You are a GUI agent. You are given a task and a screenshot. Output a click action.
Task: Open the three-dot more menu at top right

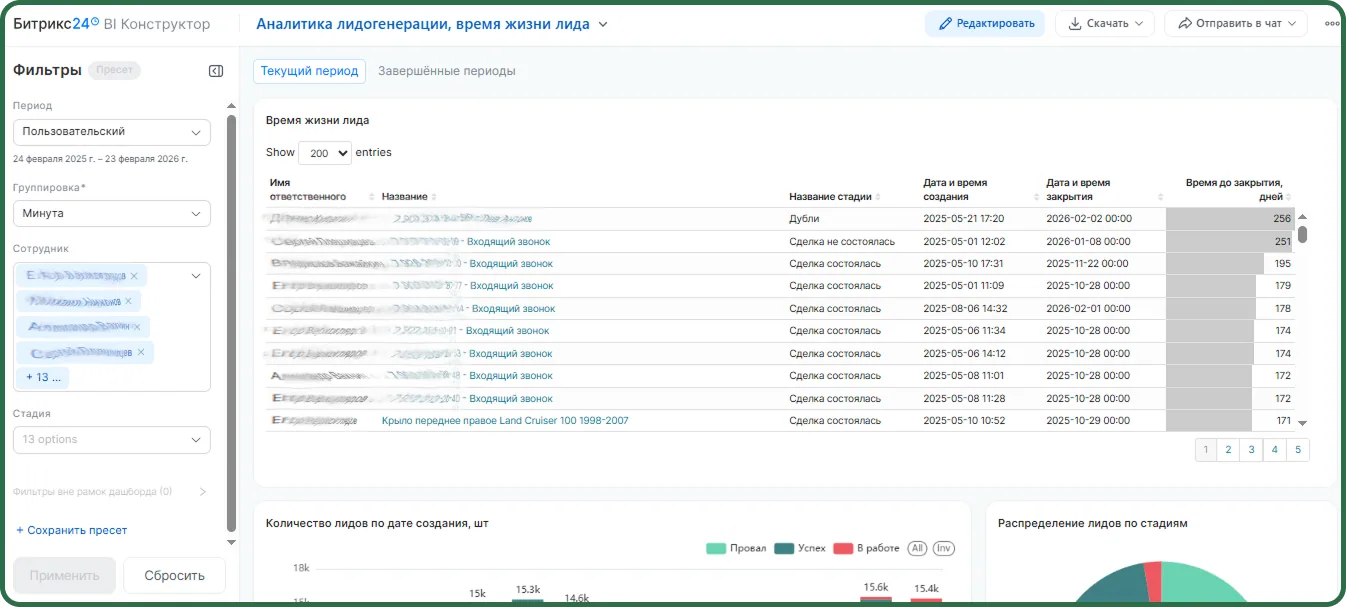click(x=1331, y=24)
